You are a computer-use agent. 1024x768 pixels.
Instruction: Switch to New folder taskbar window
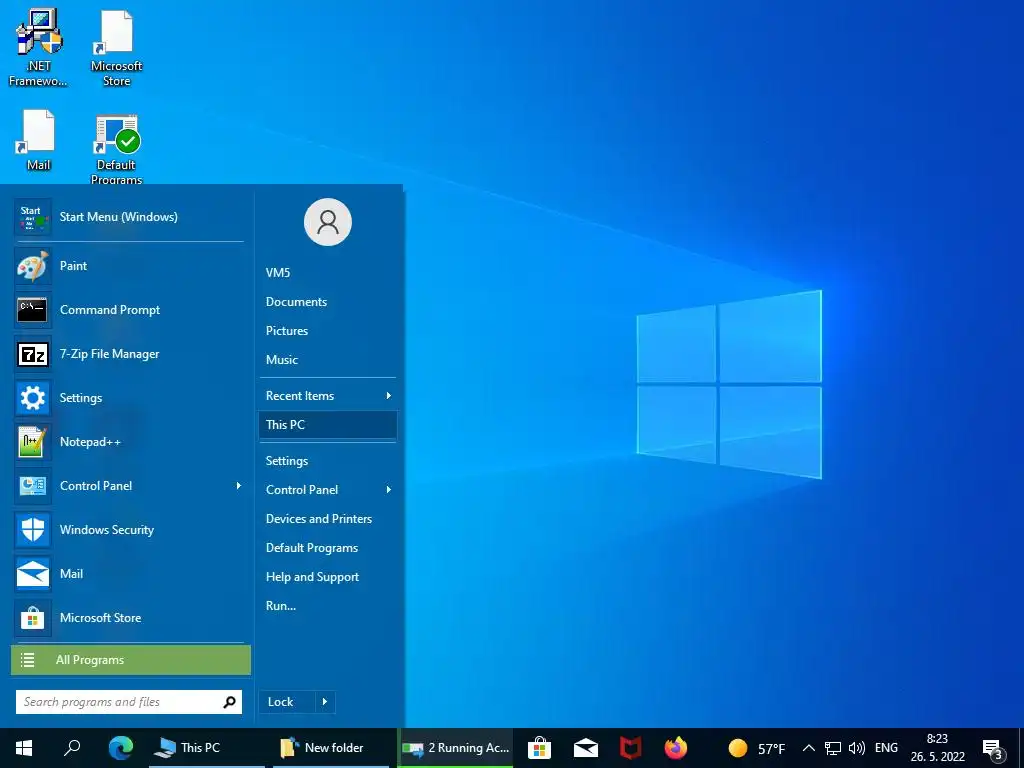(331, 748)
